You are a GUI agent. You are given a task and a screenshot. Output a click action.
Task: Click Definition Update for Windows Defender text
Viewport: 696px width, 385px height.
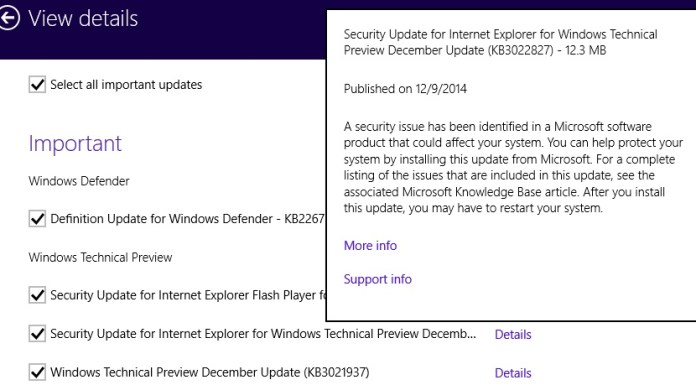(188, 219)
